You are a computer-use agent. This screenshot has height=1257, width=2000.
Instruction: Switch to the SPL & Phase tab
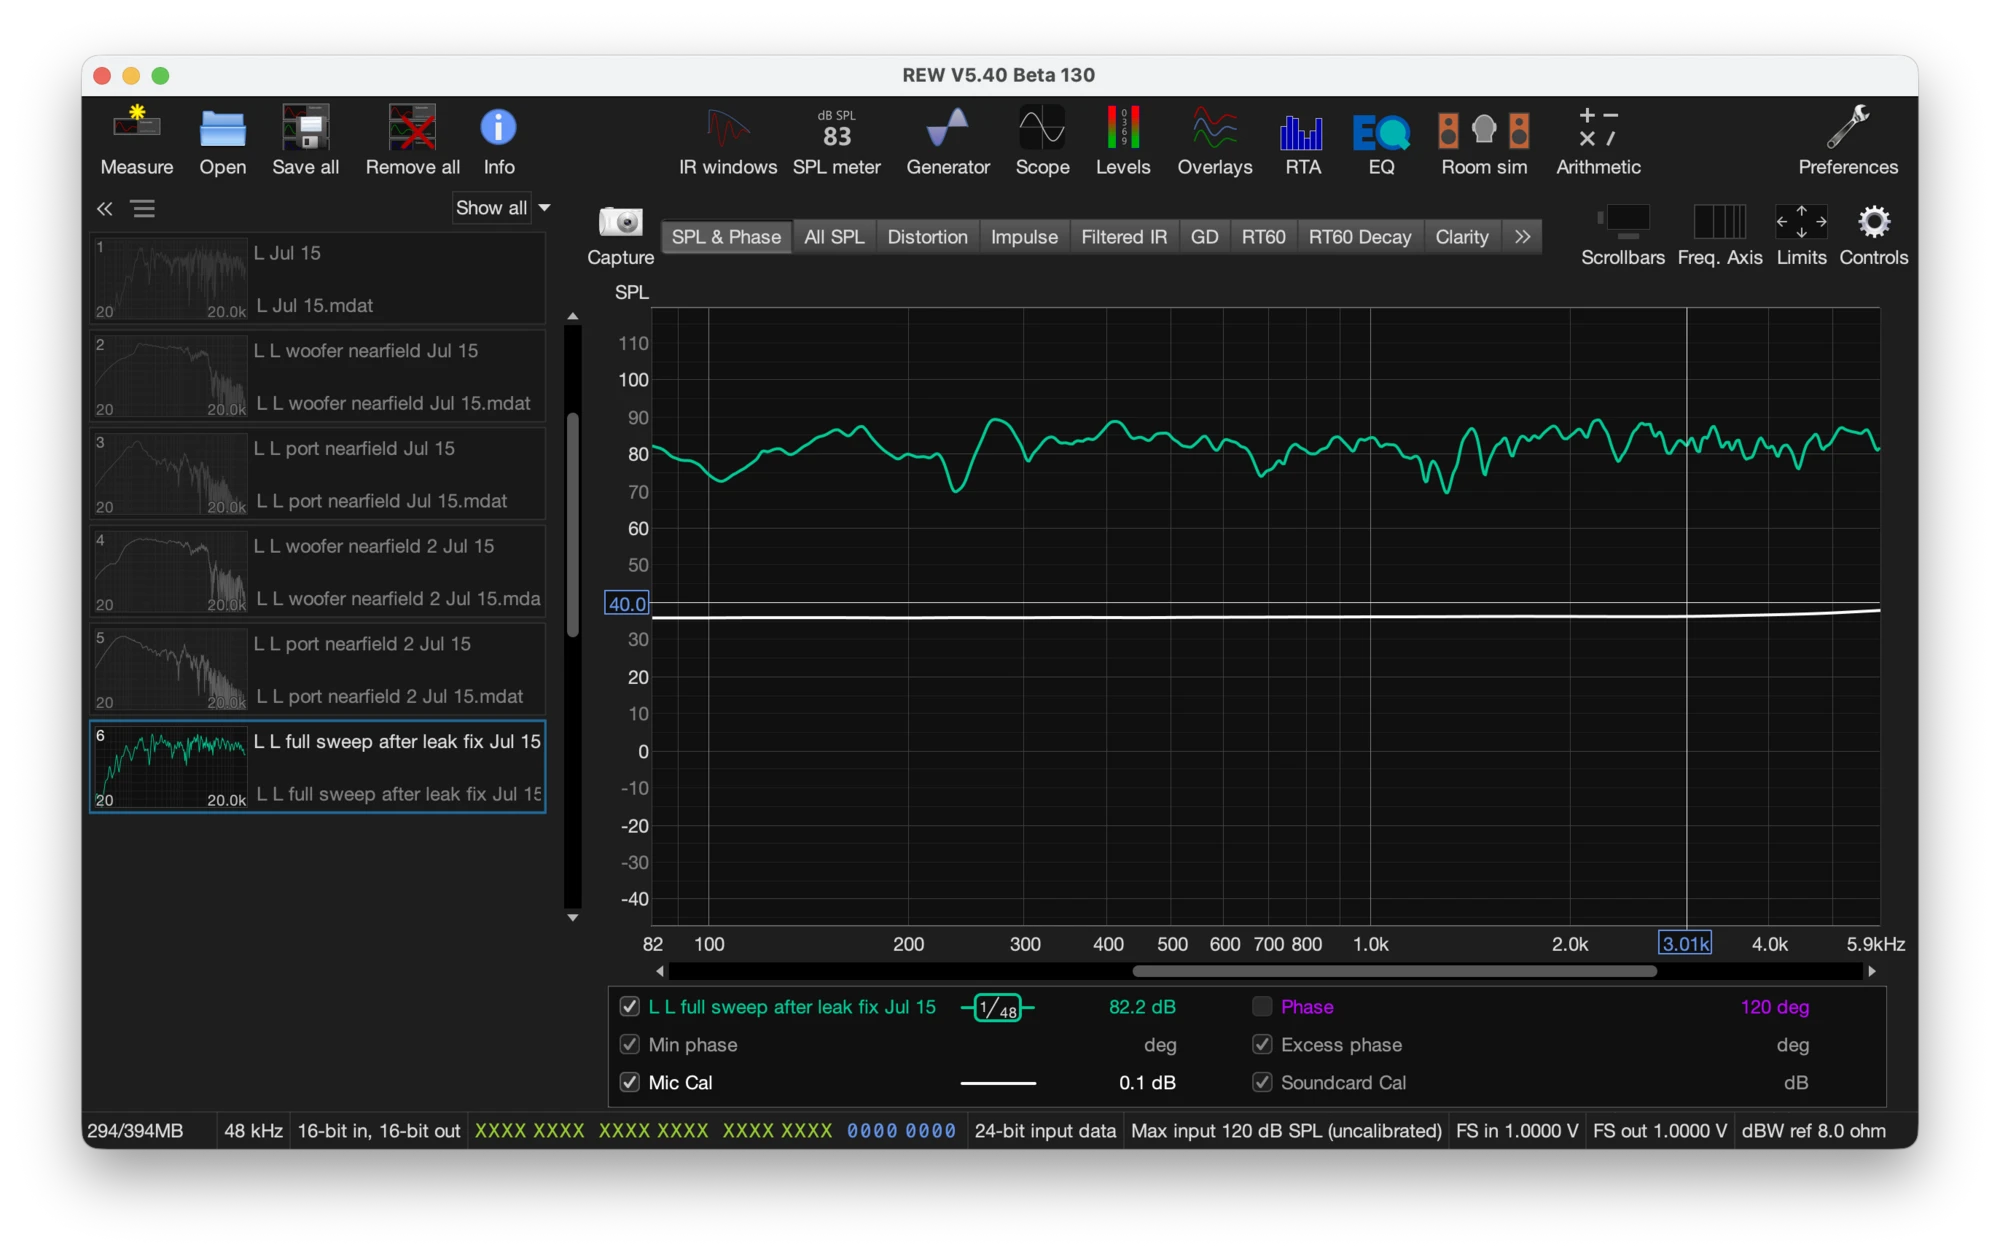[x=726, y=237]
